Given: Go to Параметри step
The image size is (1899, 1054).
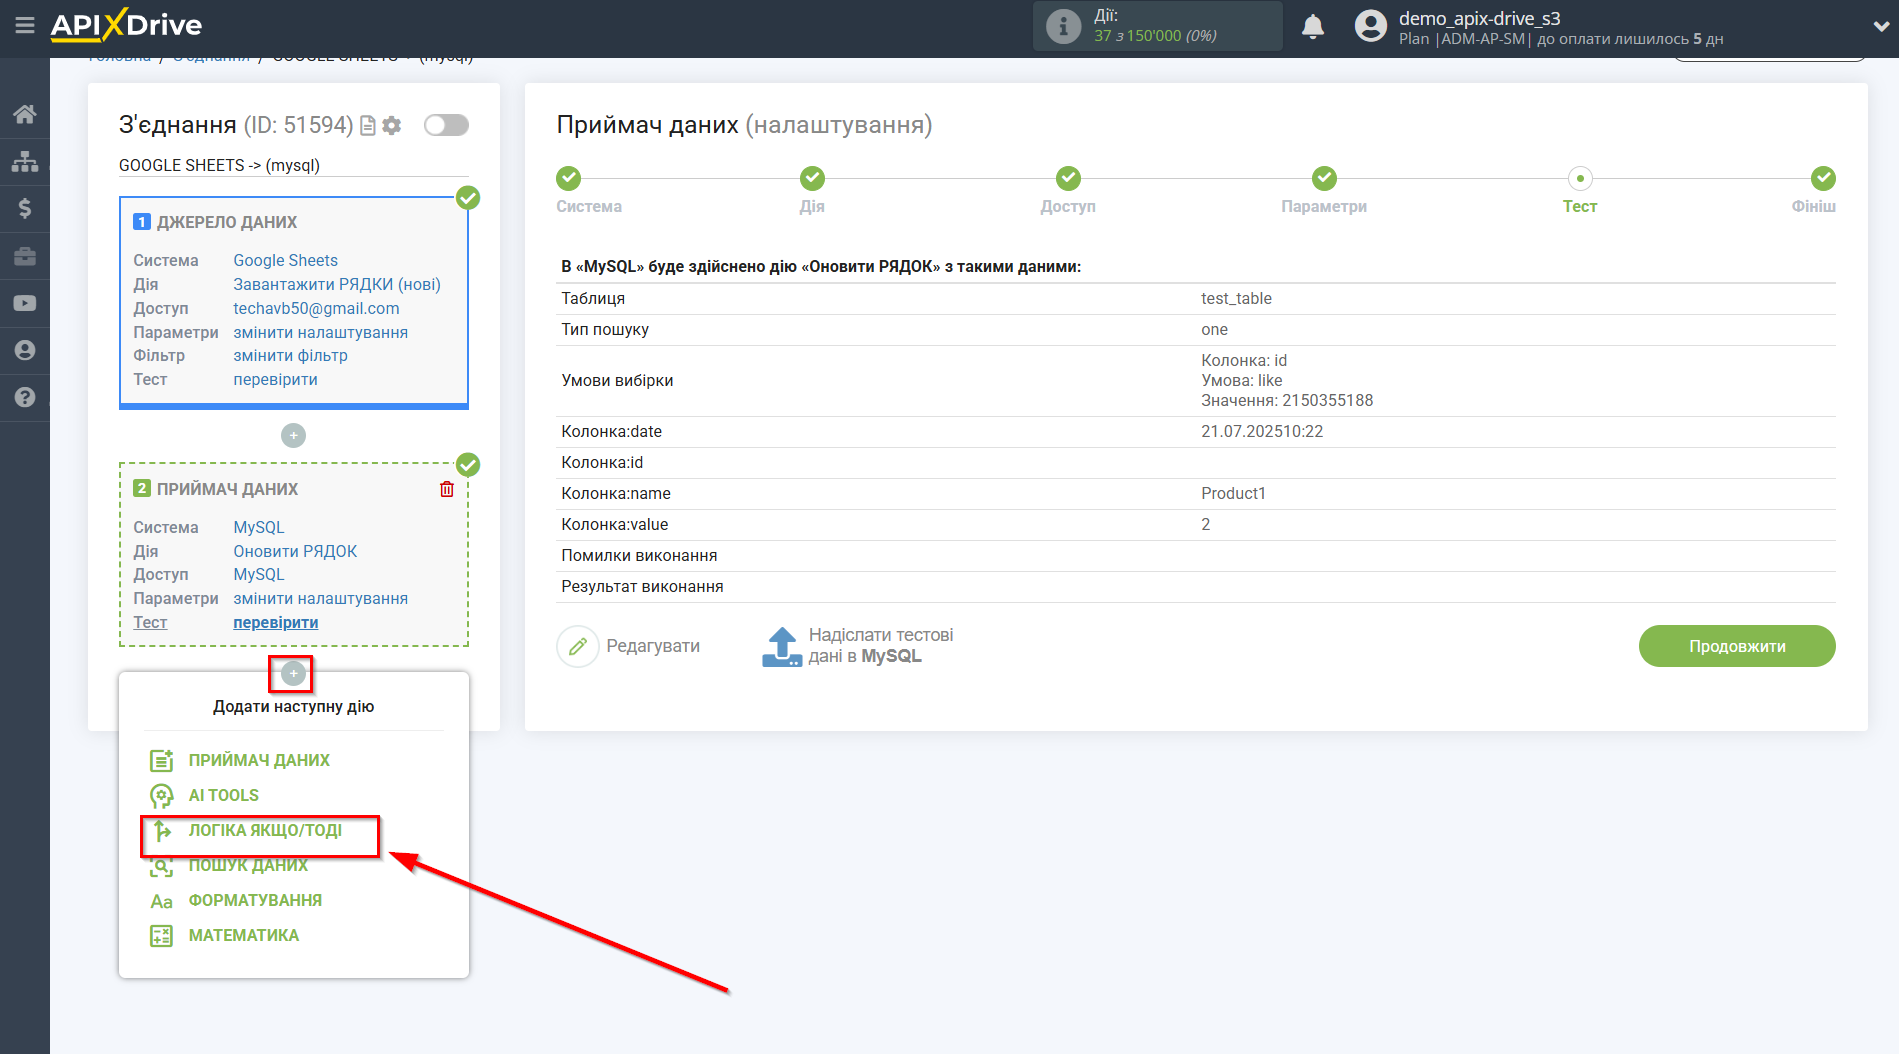Looking at the screenshot, I should tap(1324, 178).
